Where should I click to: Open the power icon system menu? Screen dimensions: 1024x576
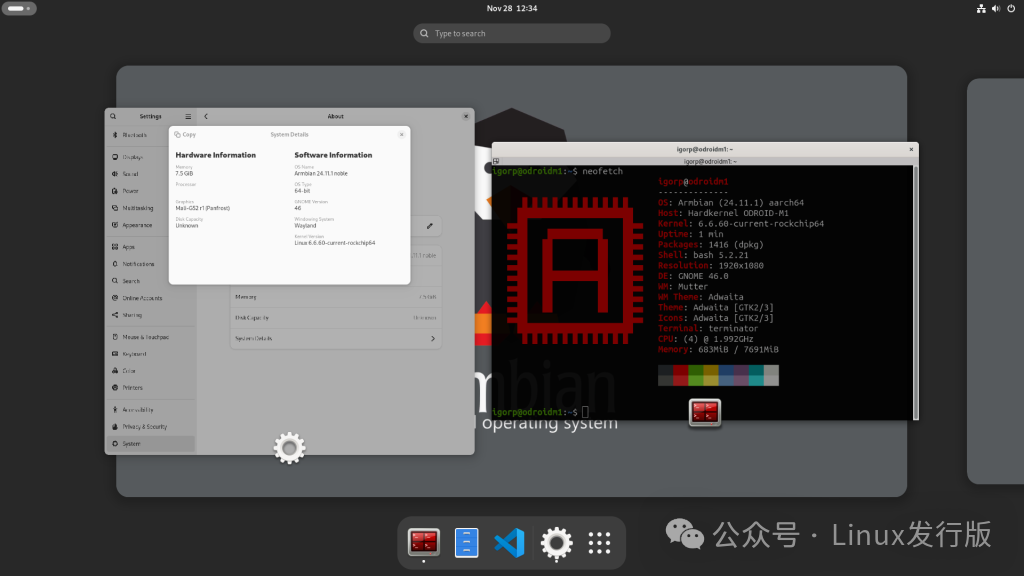(x=1010, y=8)
